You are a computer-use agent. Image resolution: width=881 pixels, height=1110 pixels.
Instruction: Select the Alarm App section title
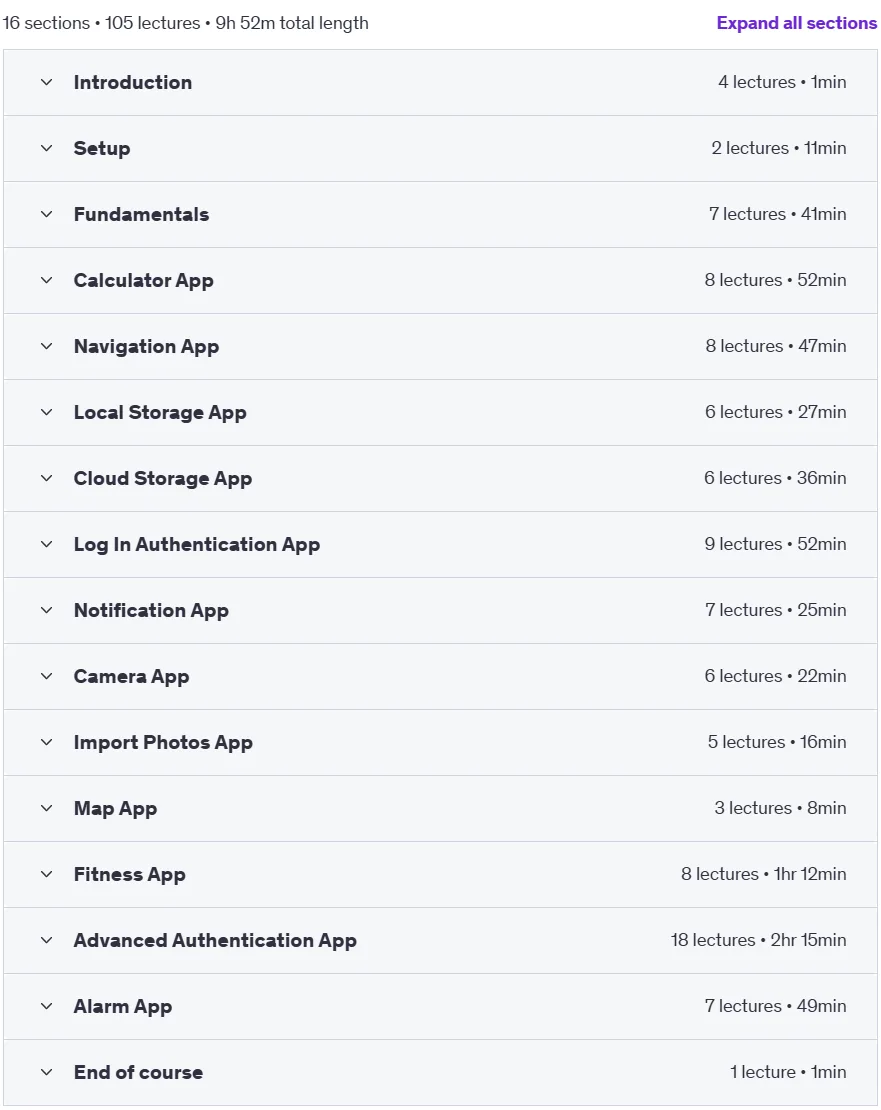coord(122,1007)
